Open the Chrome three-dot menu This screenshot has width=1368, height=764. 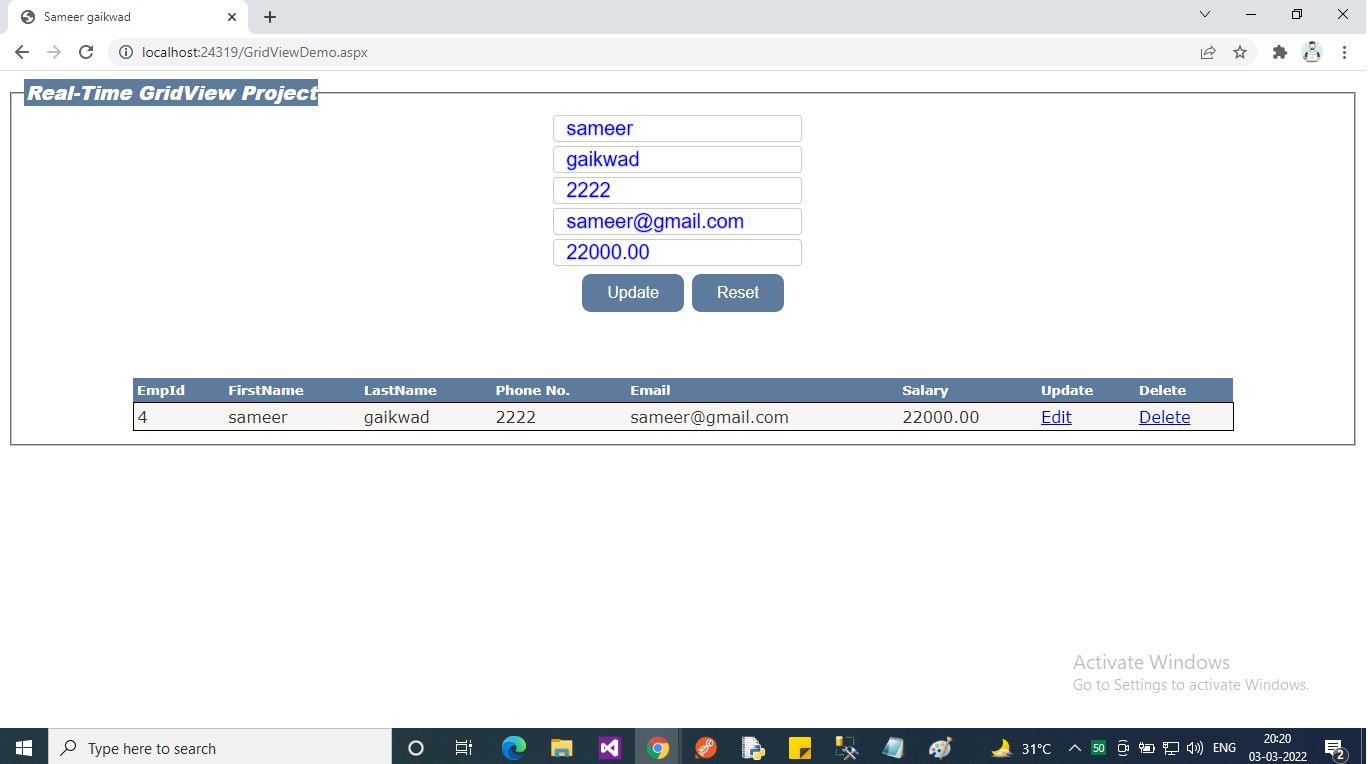1345,52
